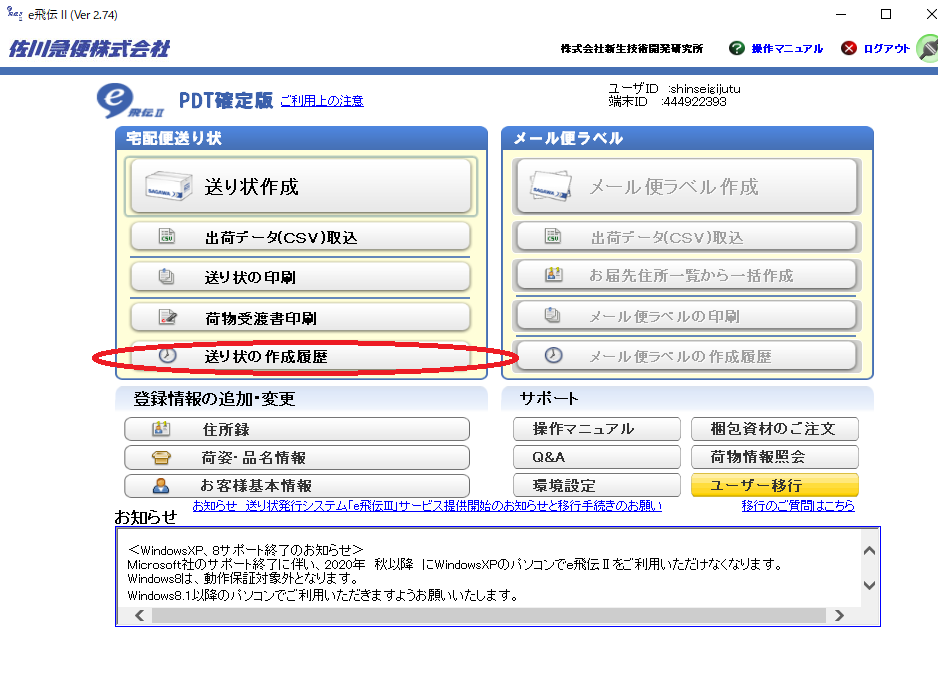Click the document icon for 荷物受渡書印刷

(167, 318)
